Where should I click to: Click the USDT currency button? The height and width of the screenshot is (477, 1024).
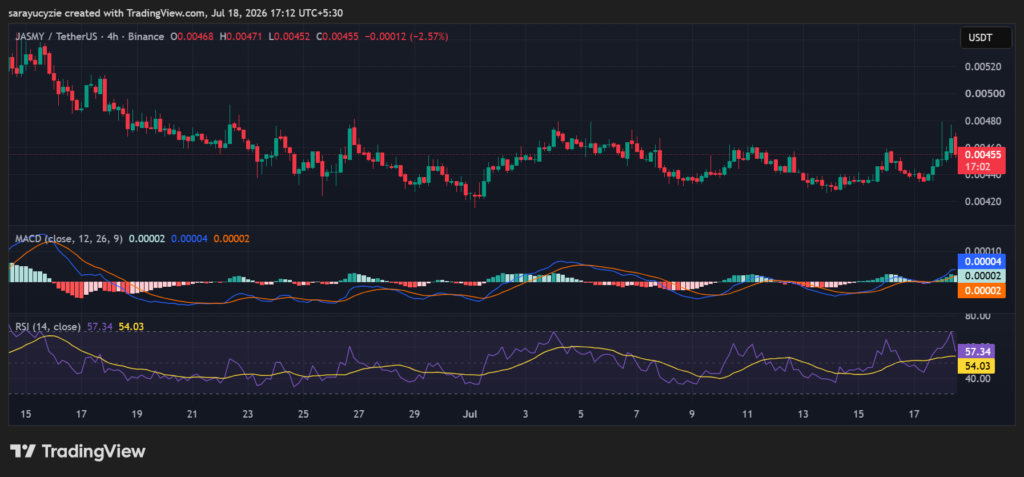[x=985, y=38]
